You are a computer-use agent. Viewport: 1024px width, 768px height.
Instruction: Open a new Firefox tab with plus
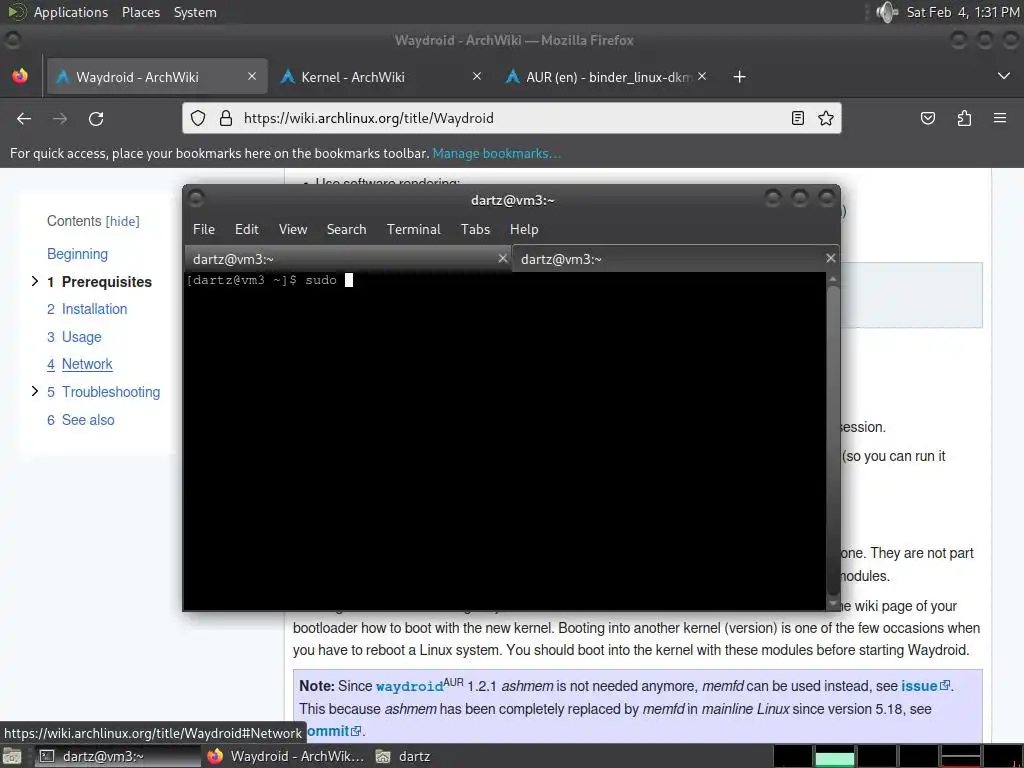click(x=739, y=77)
